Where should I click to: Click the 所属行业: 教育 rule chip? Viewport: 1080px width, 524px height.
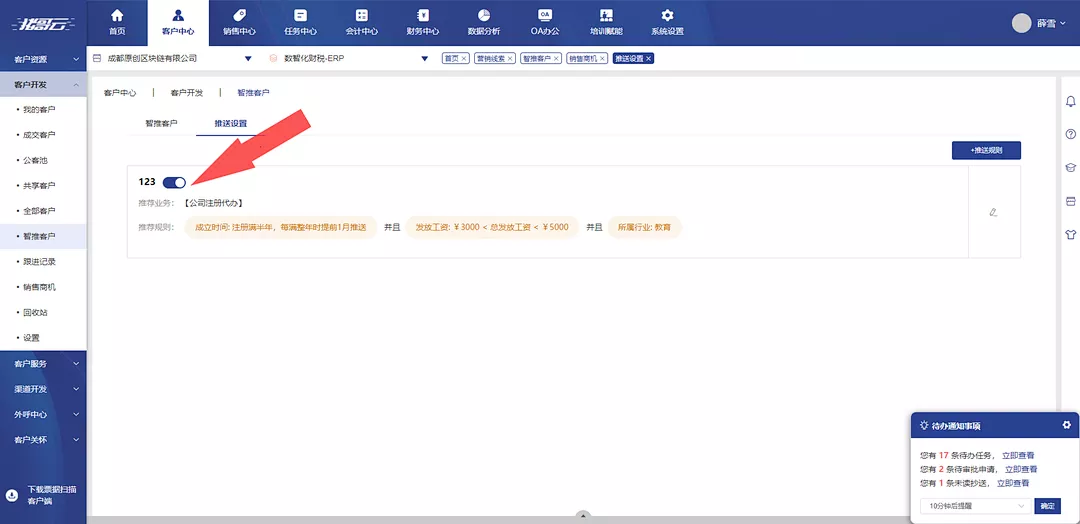click(x=644, y=227)
